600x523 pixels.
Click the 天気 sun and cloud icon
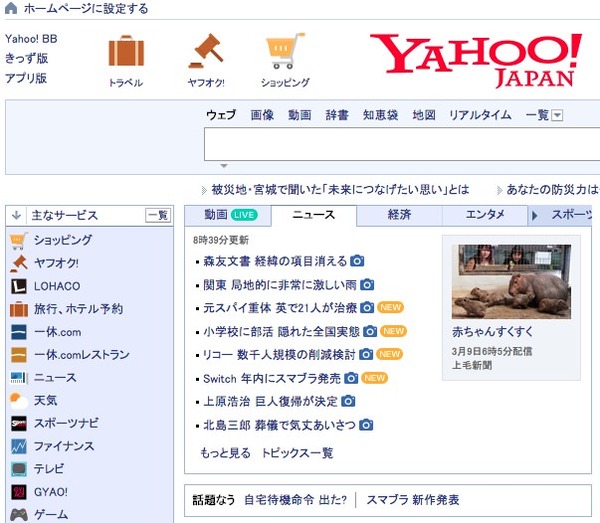pos(18,401)
